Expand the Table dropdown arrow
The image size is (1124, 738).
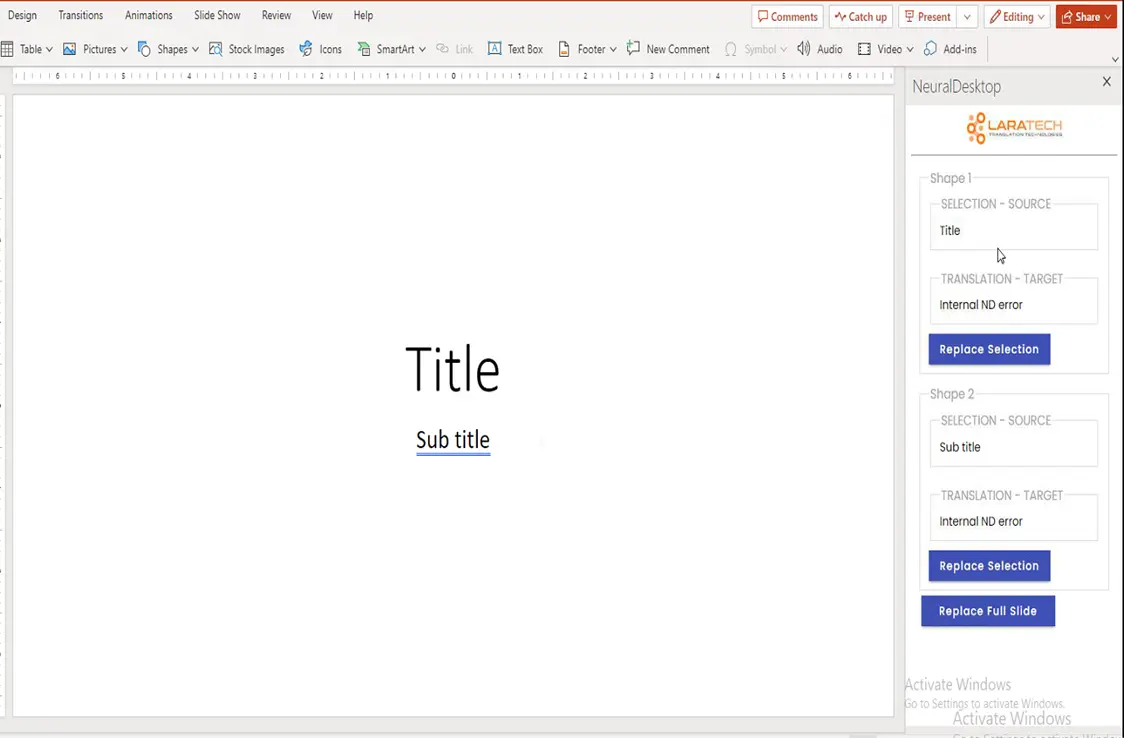(x=49, y=49)
